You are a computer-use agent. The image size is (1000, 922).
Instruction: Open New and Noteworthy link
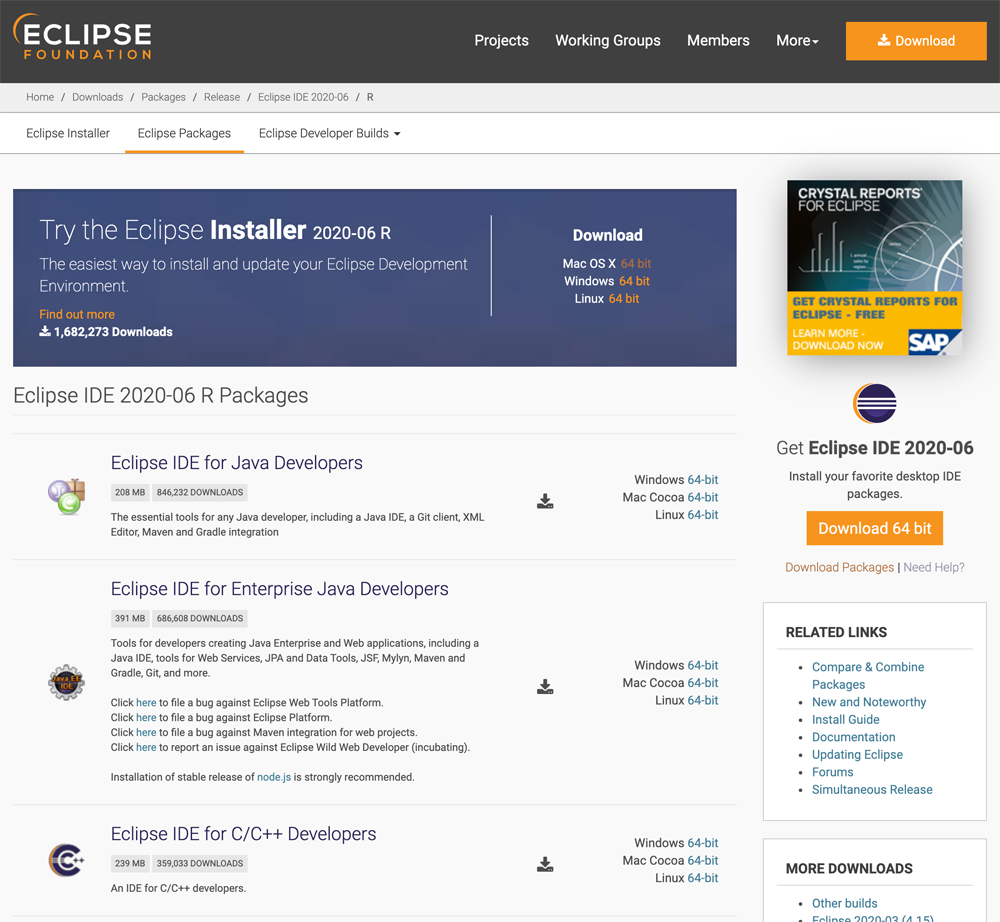pos(869,701)
